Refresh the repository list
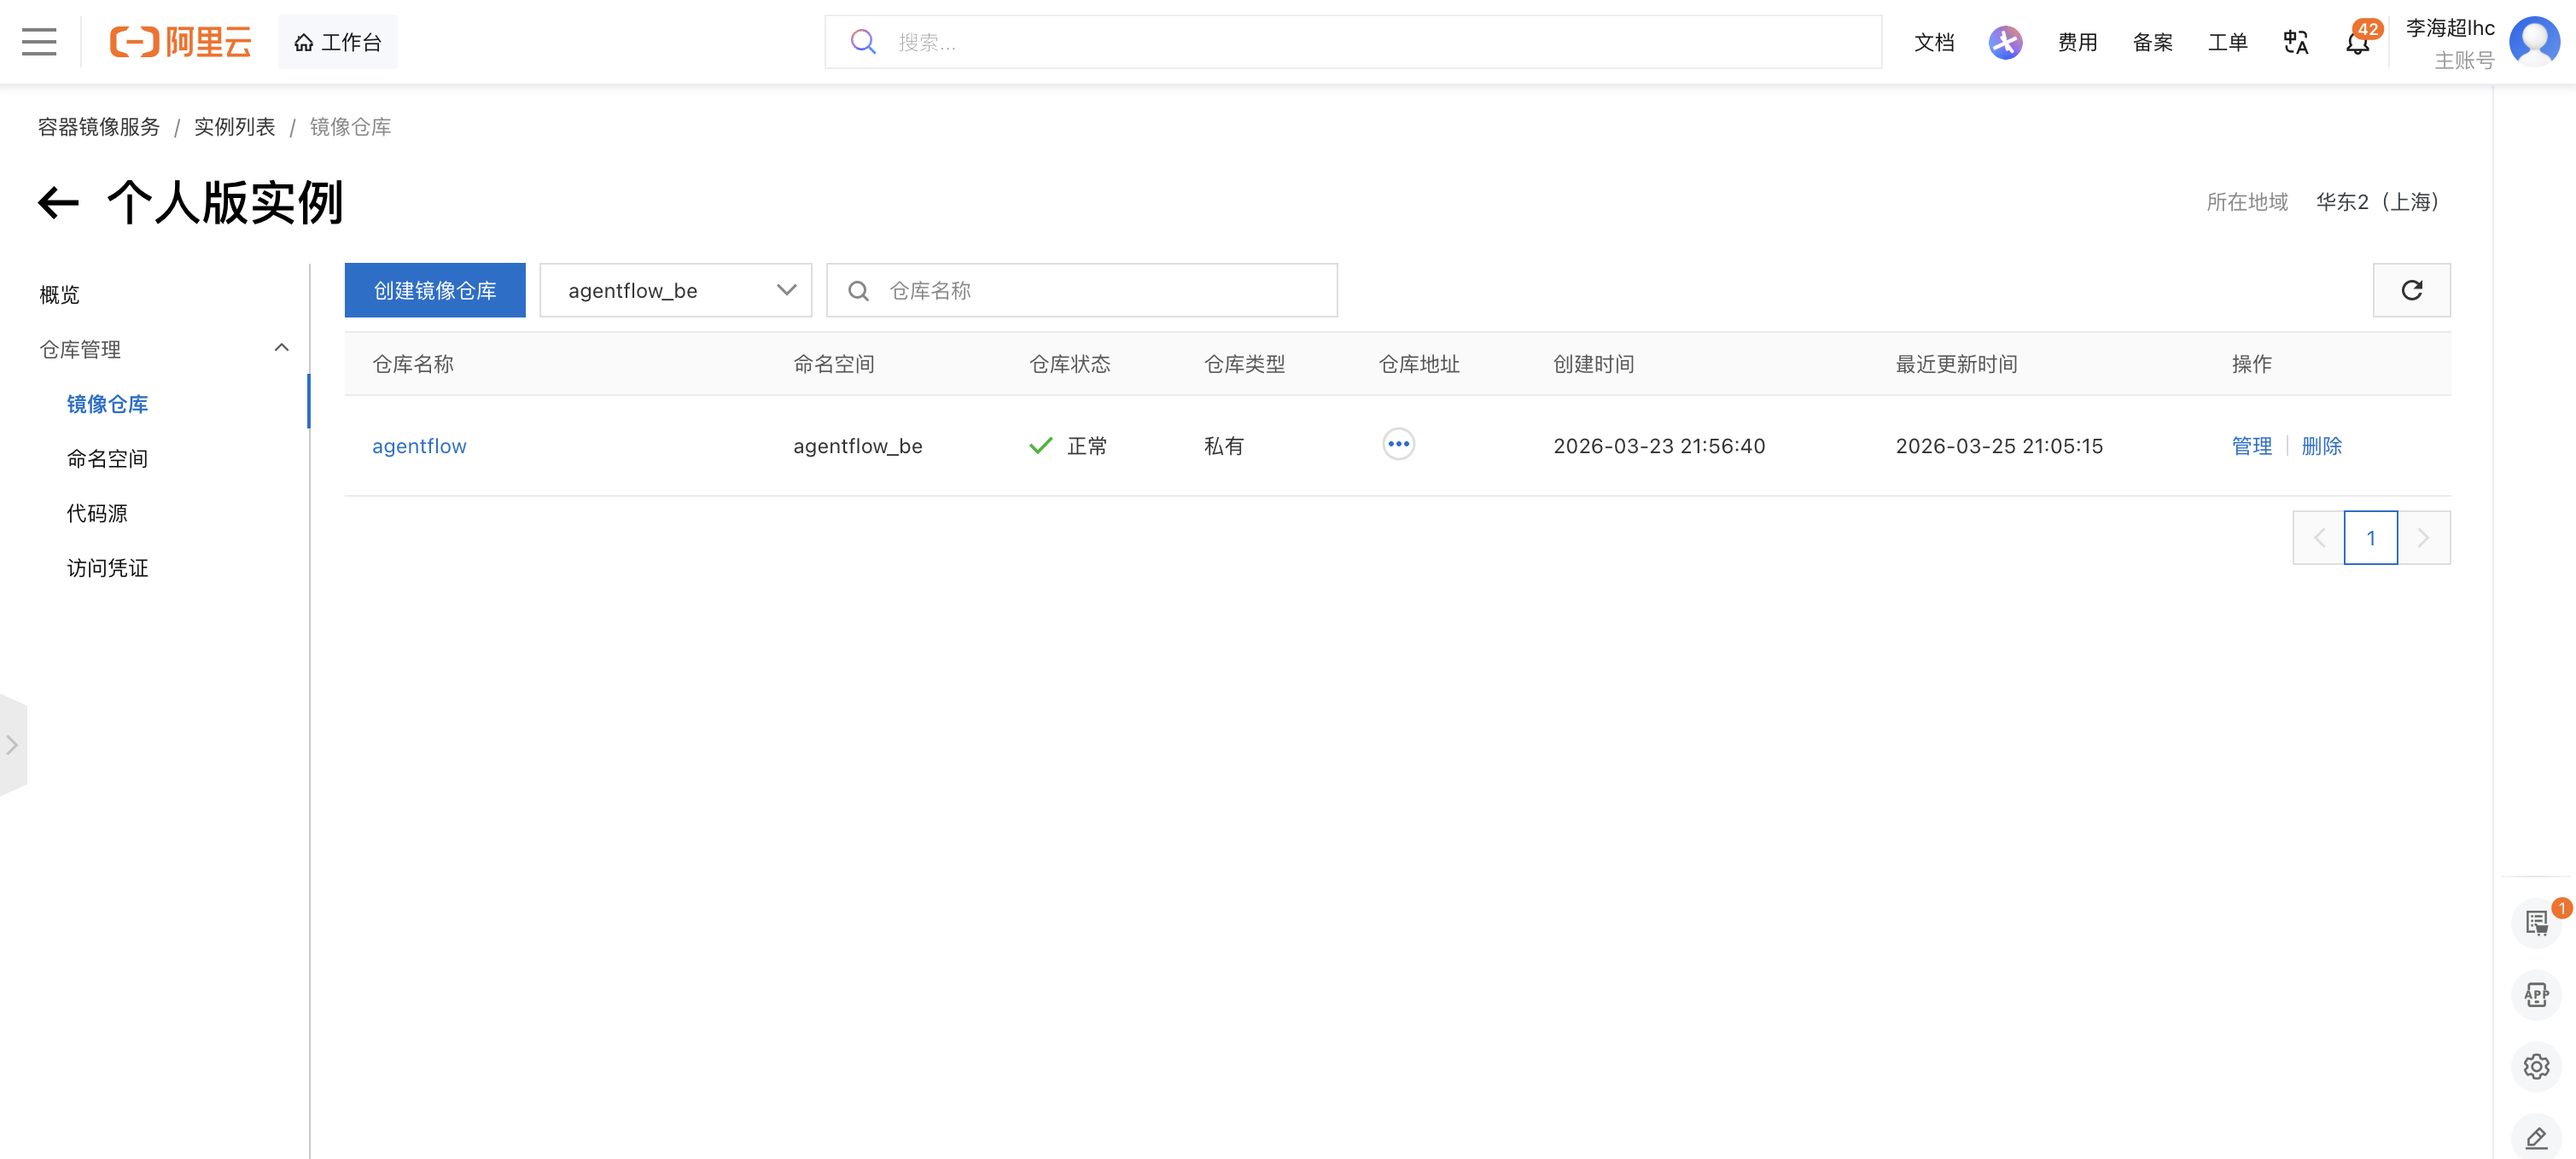Screen dimensions: 2576x1159 pyautogui.click(x=2411, y=290)
